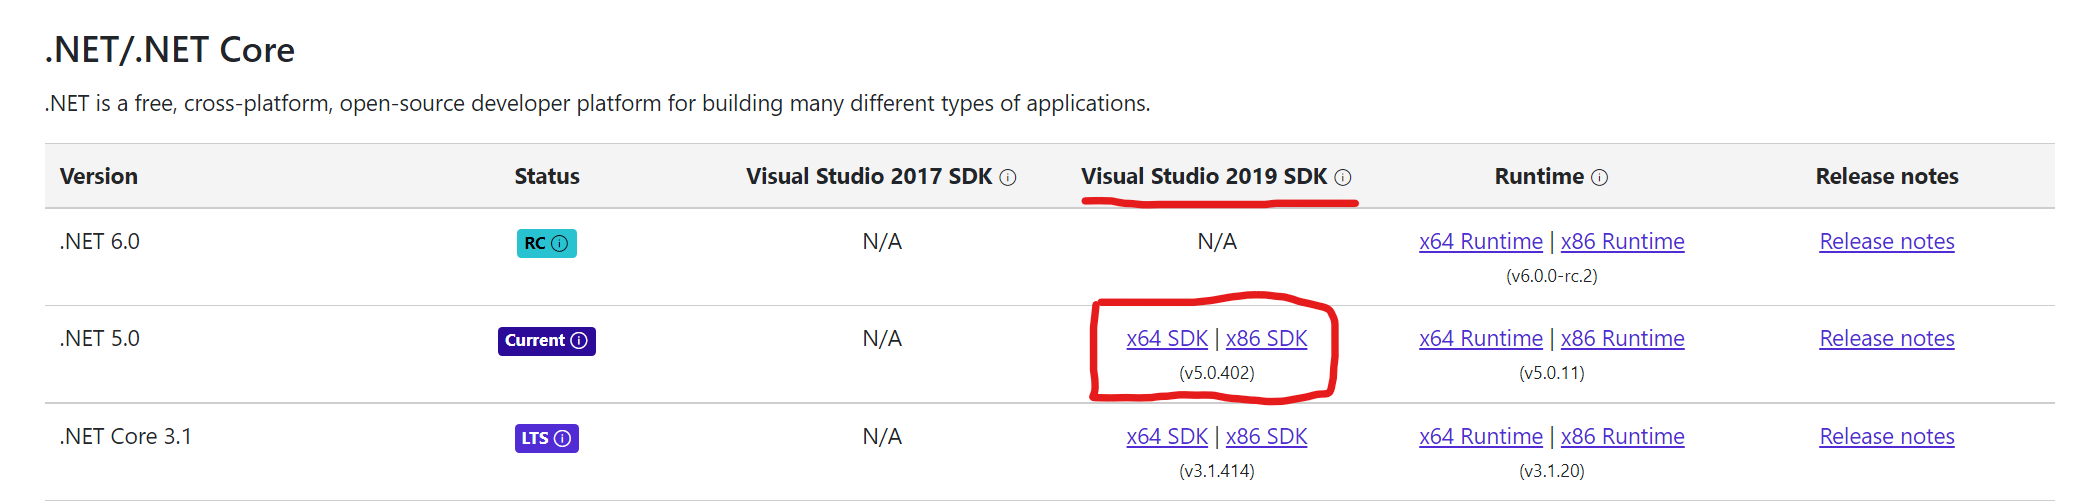This screenshot has height=504, width=2077.
Task: Open x86 Runtime link for .NET Core 3.1
Action: 1622,436
